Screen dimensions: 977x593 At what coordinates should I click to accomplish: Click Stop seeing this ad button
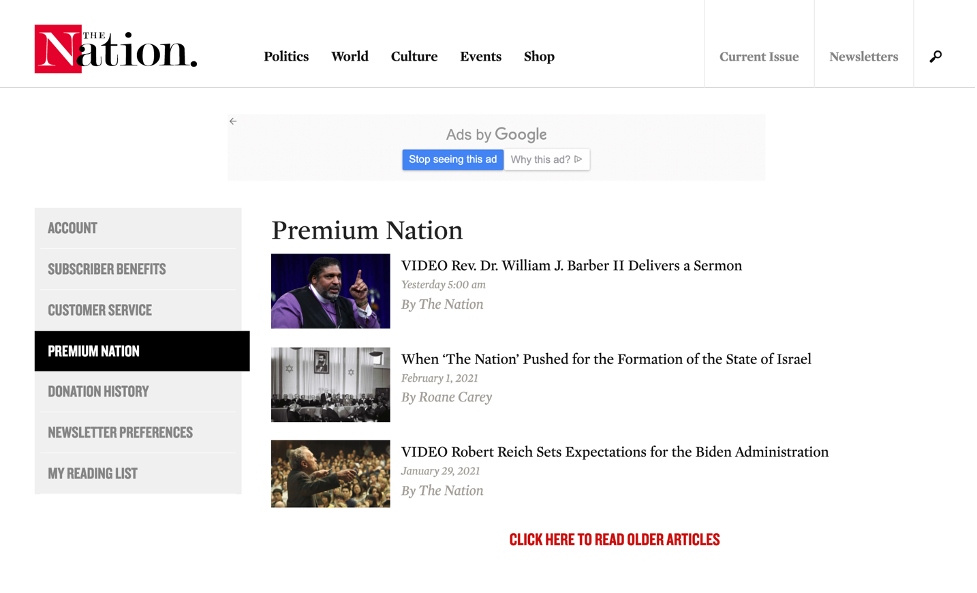[453, 159]
